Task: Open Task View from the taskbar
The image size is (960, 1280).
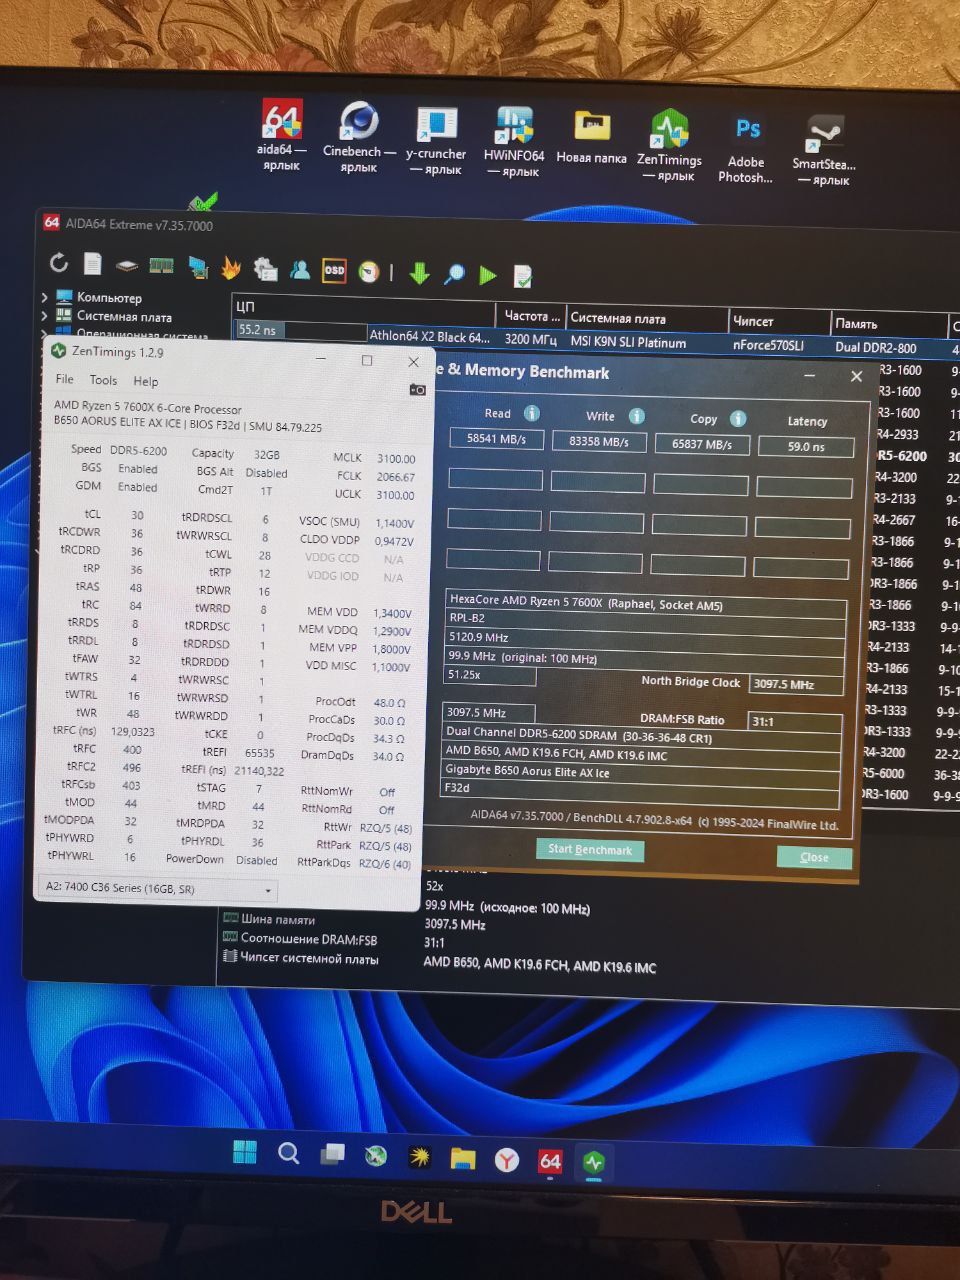Action: coord(332,1155)
